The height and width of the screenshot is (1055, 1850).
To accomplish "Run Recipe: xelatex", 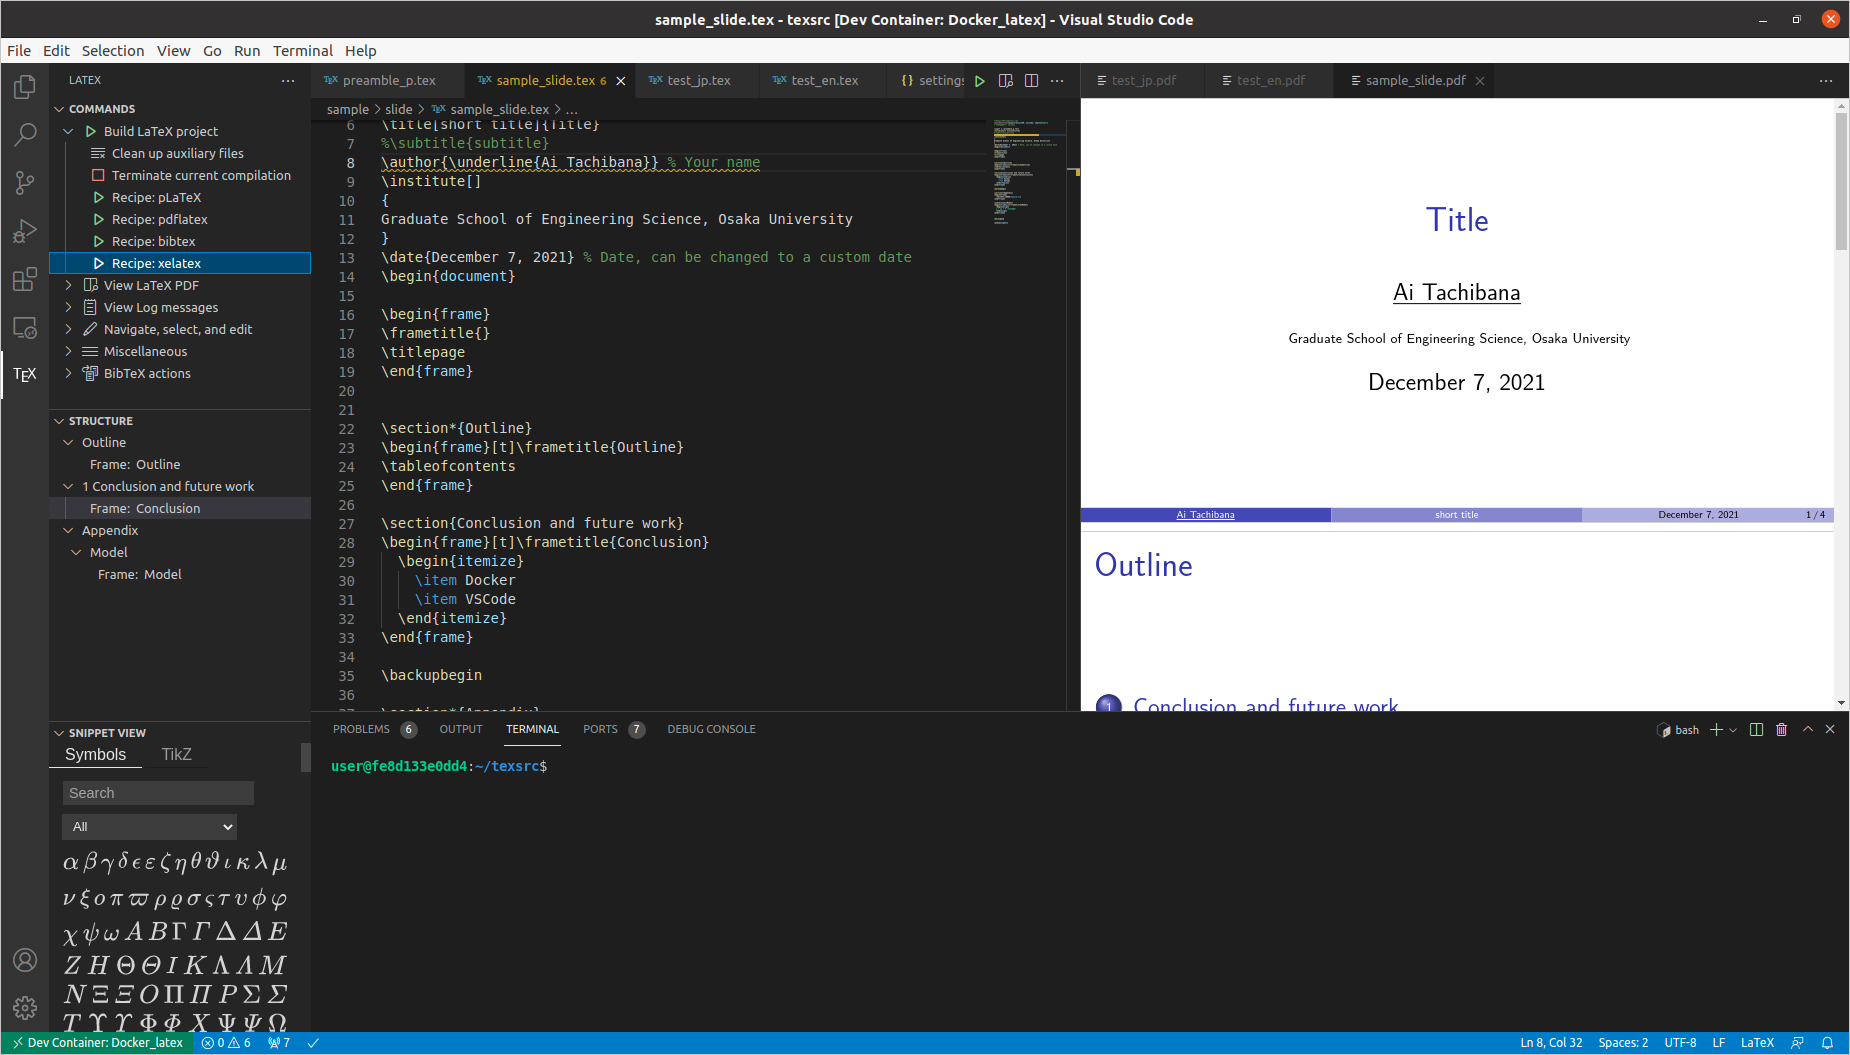I will click(180, 263).
